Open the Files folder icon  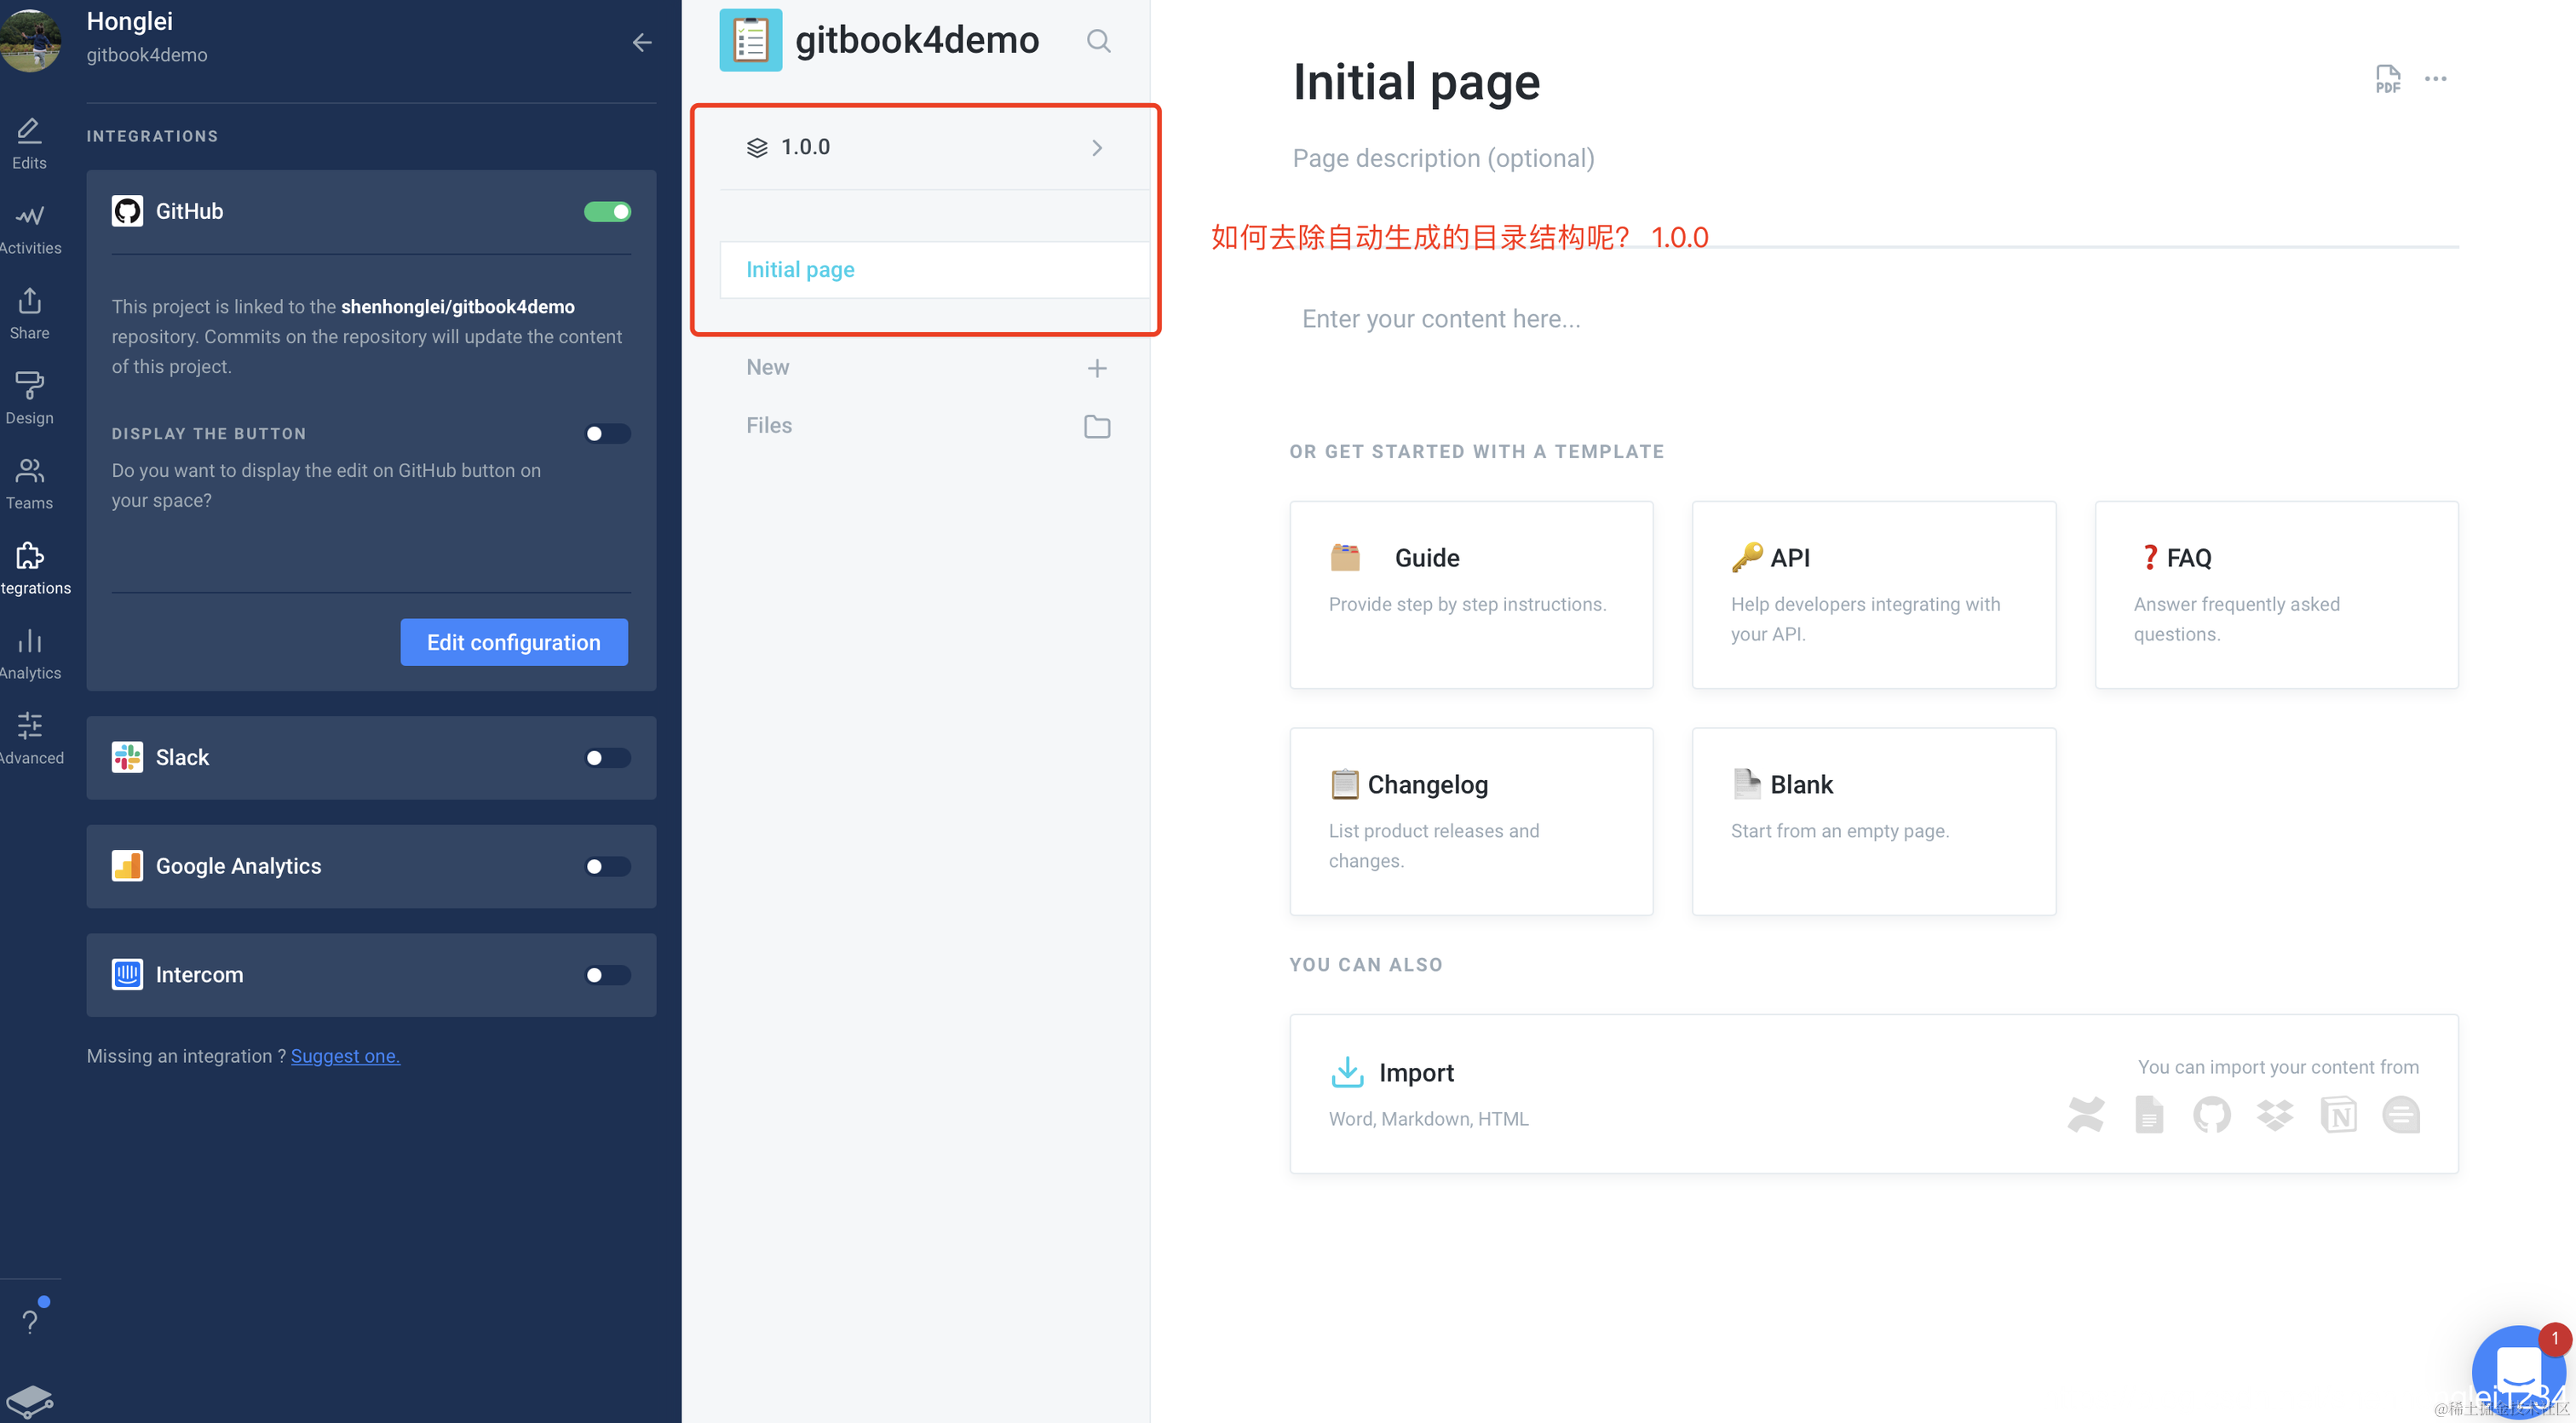click(x=1097, y=426)
